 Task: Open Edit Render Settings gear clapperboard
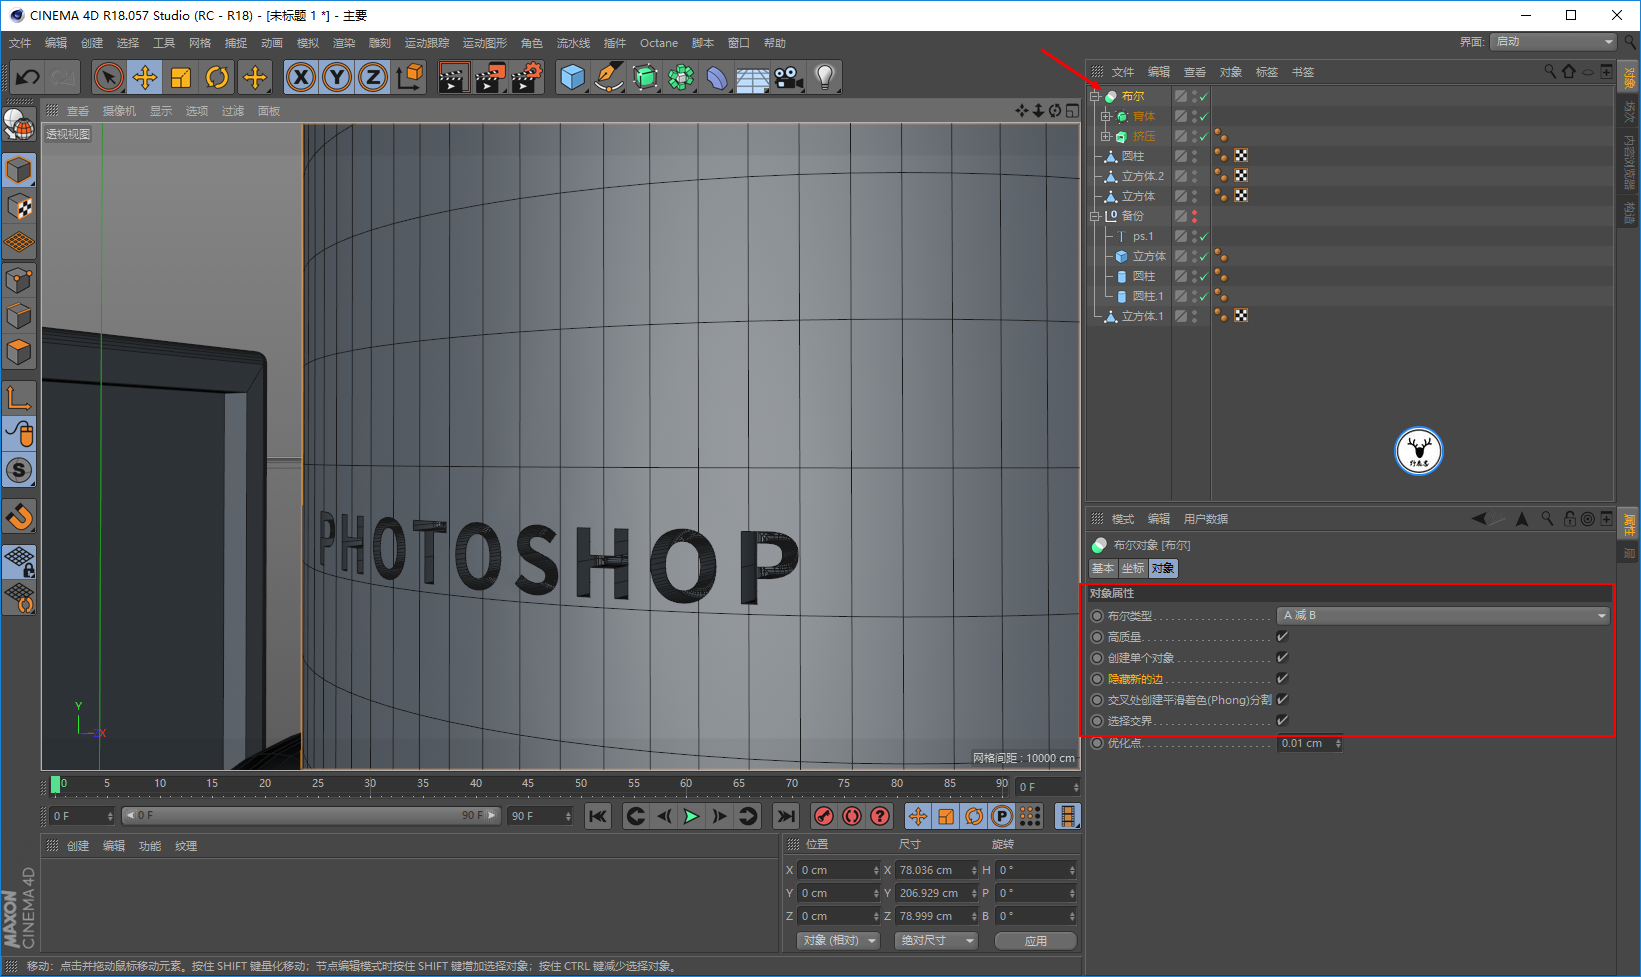(526, 77)
